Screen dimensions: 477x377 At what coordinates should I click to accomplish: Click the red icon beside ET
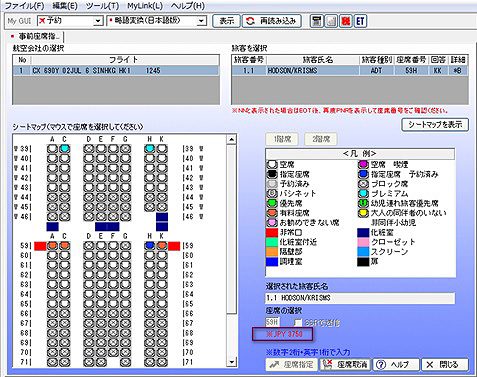click(346, 21)
